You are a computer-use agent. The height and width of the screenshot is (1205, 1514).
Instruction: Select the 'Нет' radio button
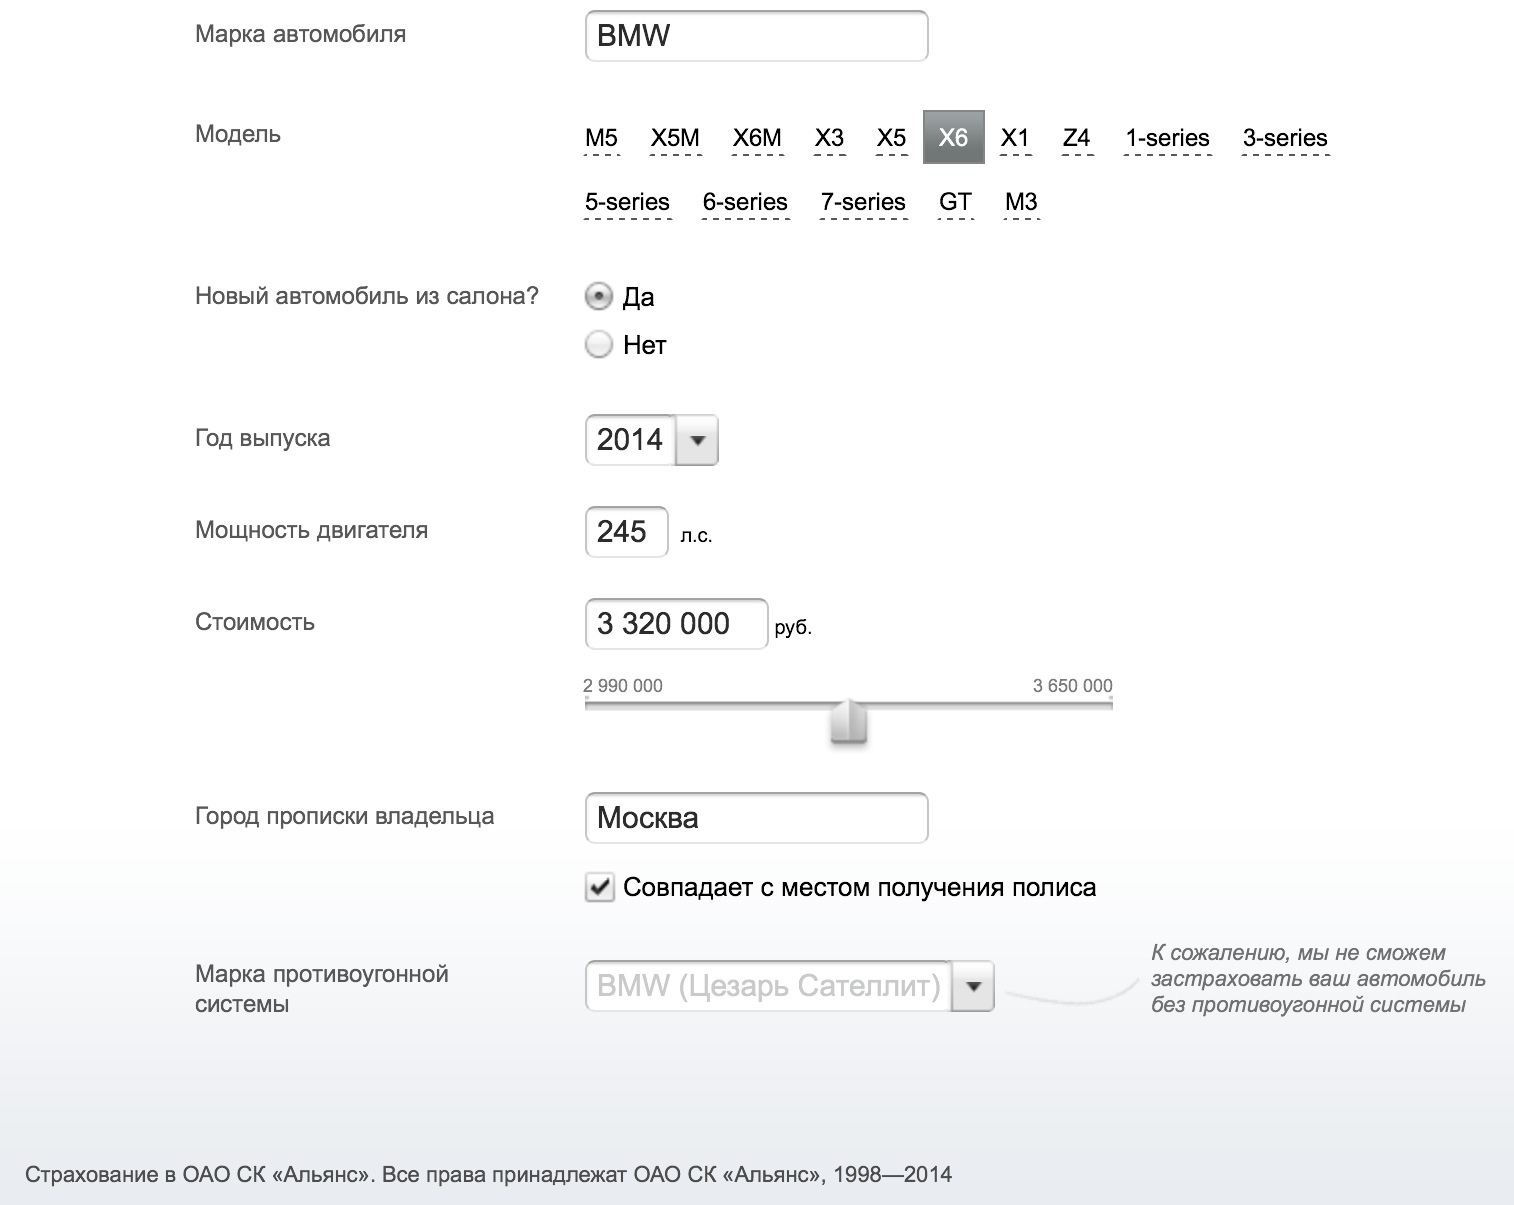599,345
